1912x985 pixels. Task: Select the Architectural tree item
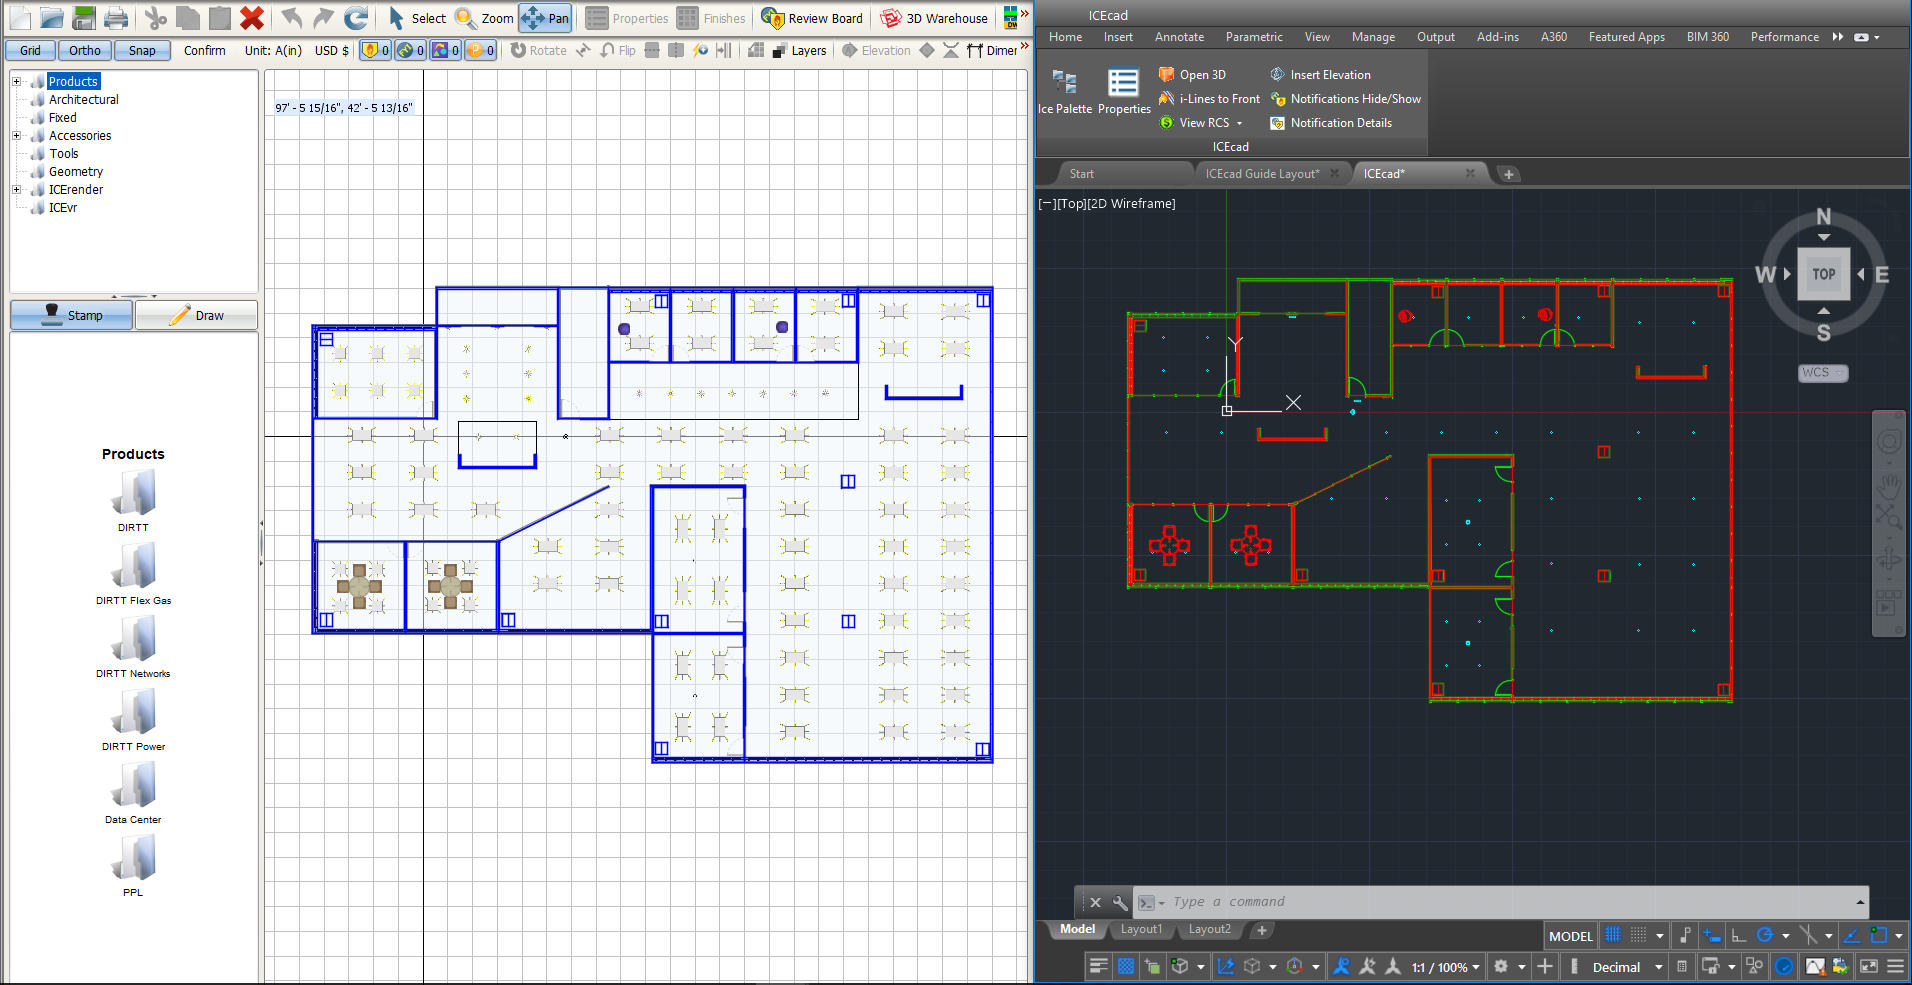[x=84, y=99]
